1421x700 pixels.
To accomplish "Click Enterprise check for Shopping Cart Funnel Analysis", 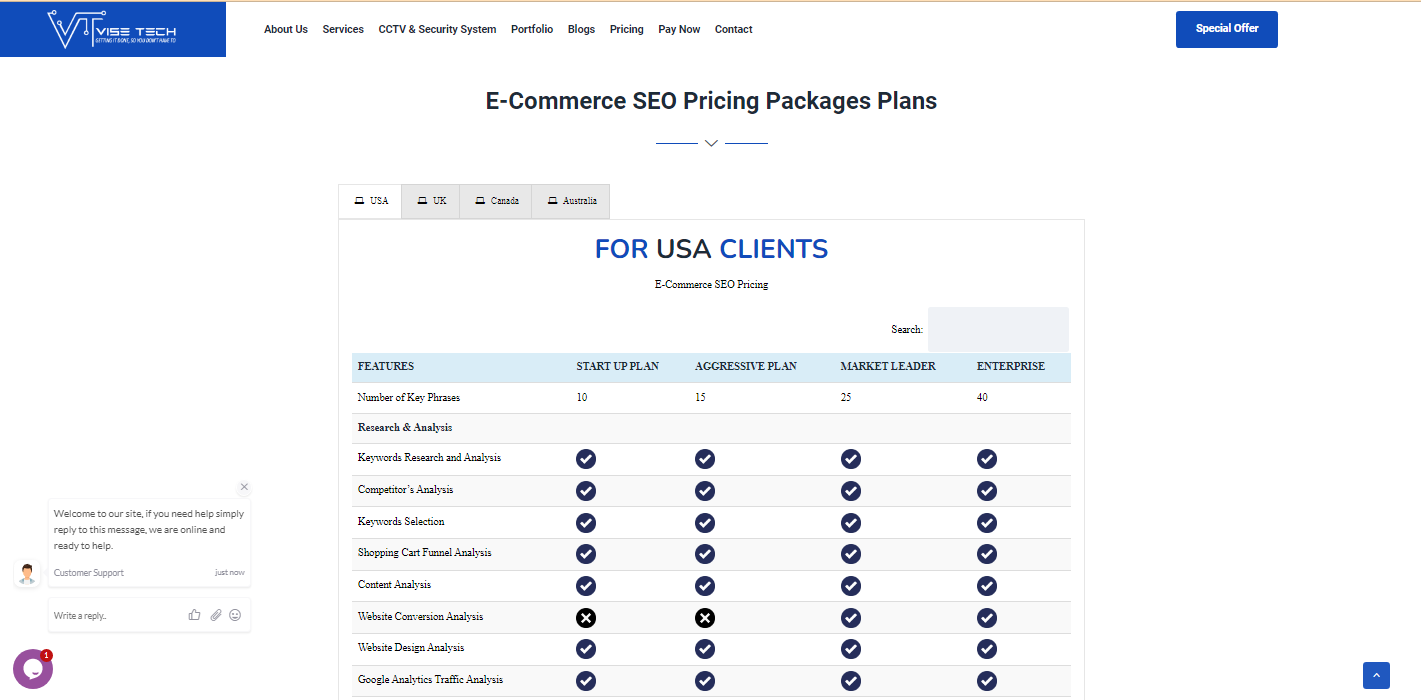I will (x=987, y=554).
